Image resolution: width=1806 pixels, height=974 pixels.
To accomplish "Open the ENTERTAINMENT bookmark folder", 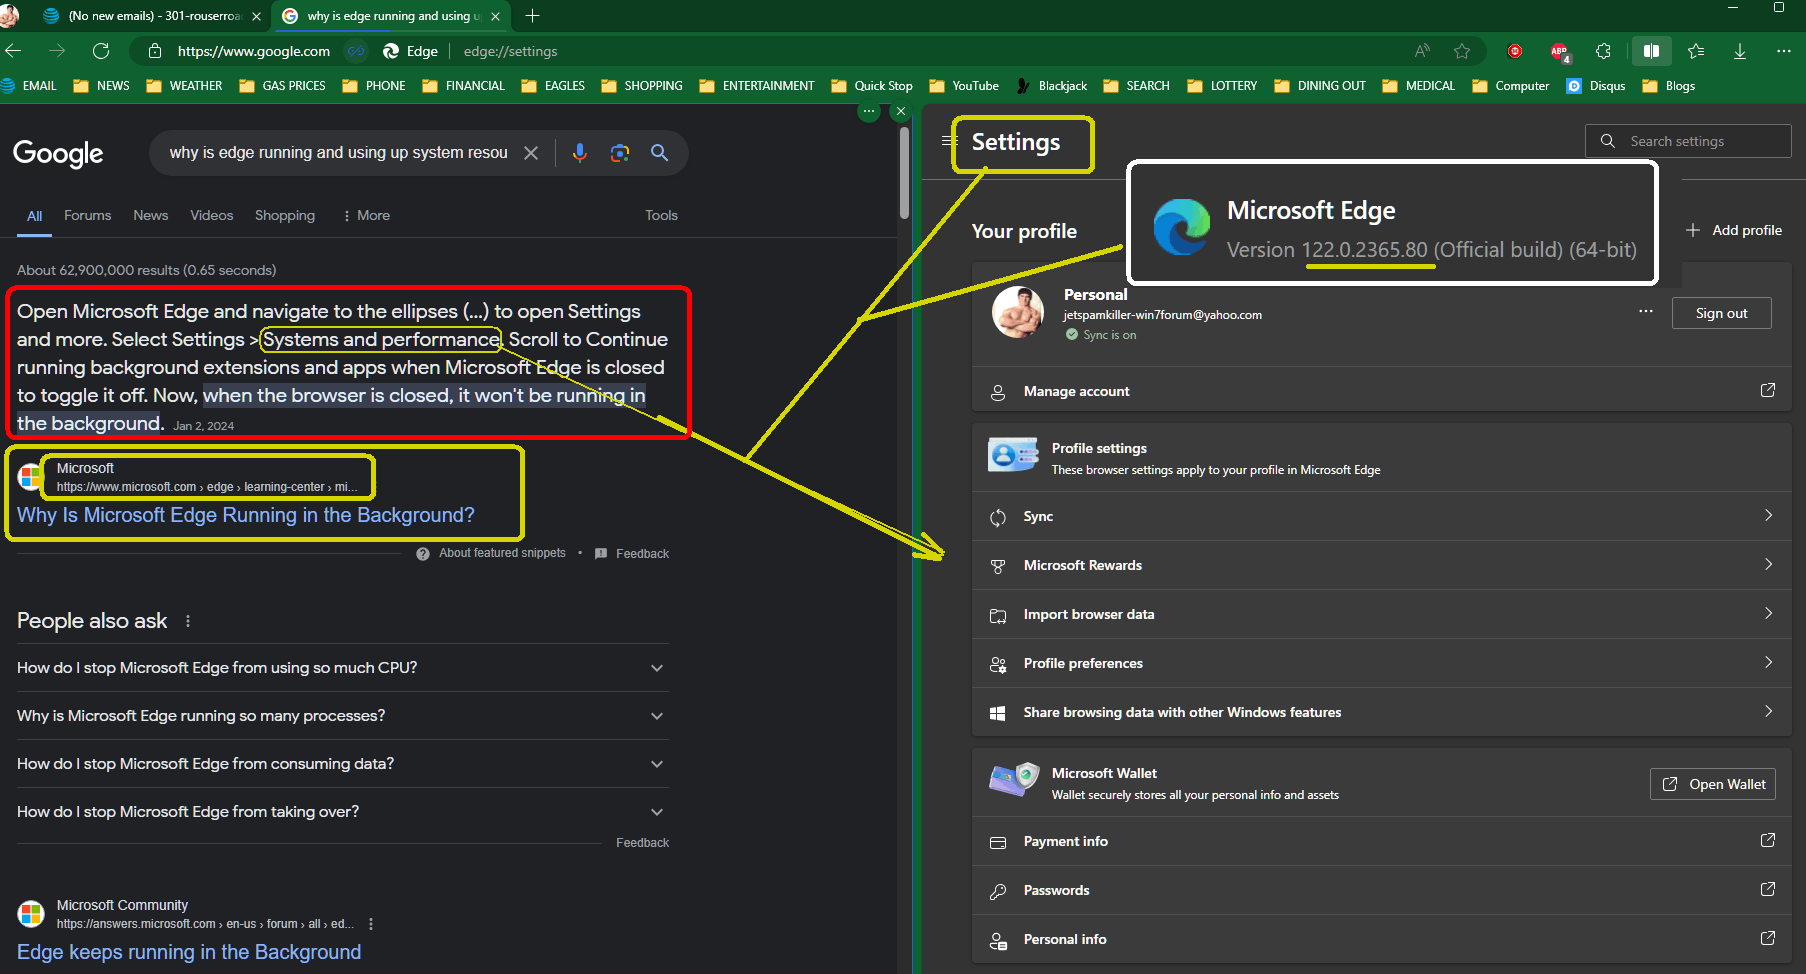I will pyautogui.click(x=757, y=86).
